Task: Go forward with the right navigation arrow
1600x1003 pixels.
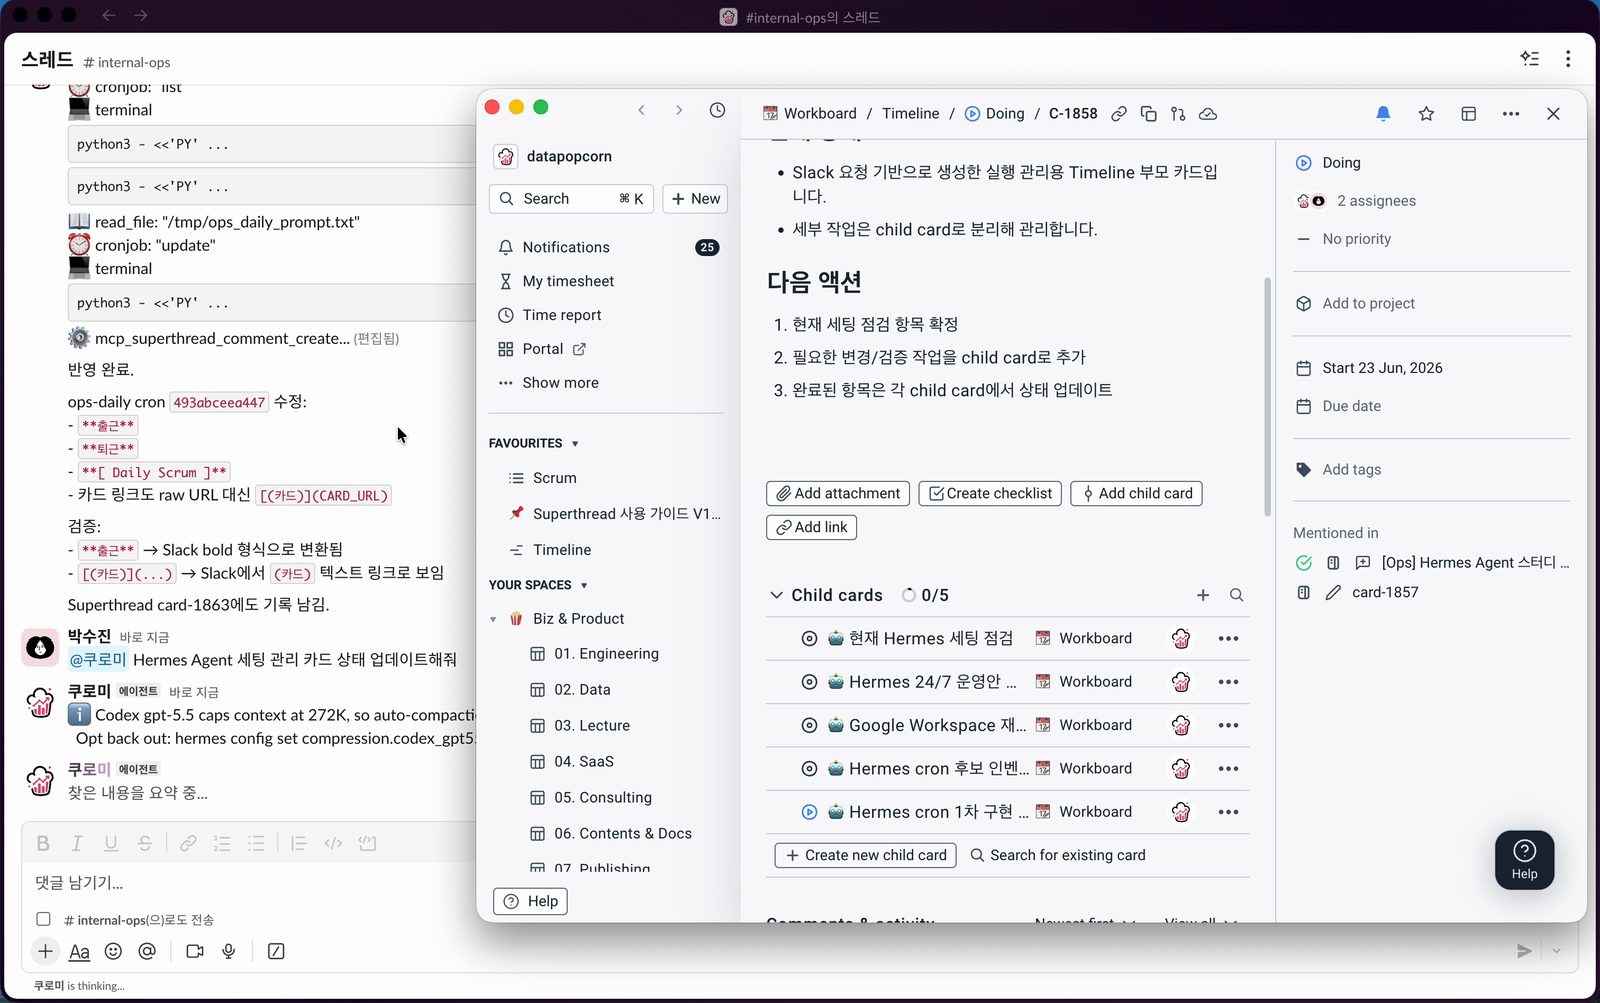Action: [679, 110]
